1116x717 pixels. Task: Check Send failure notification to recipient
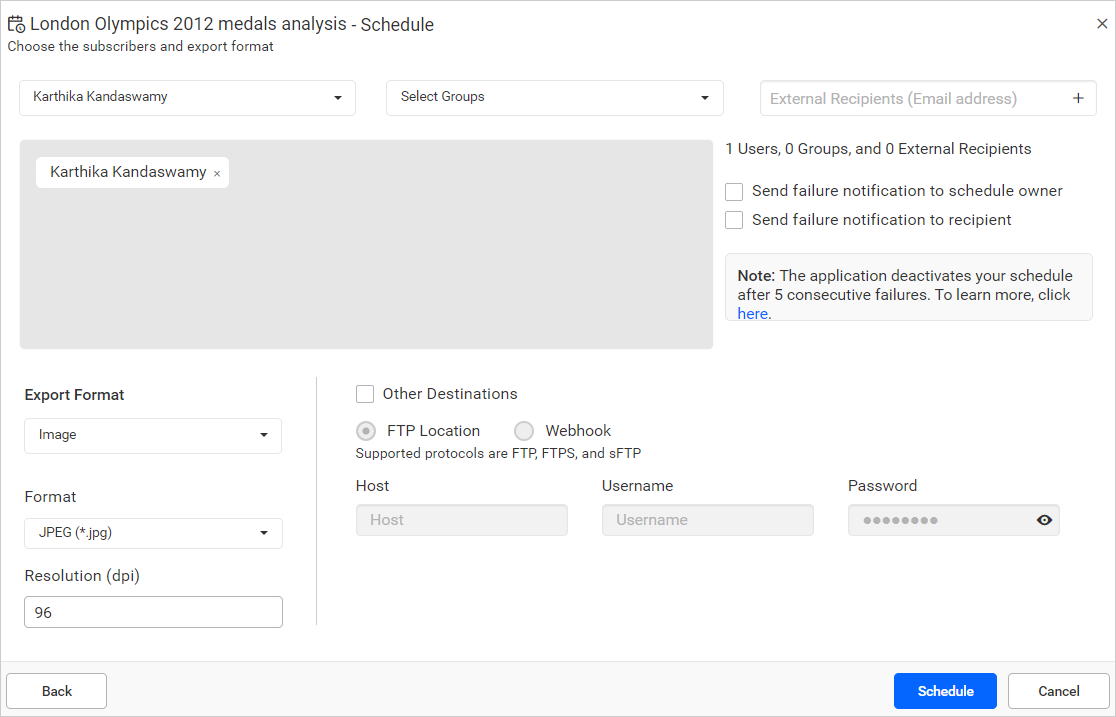734,220
